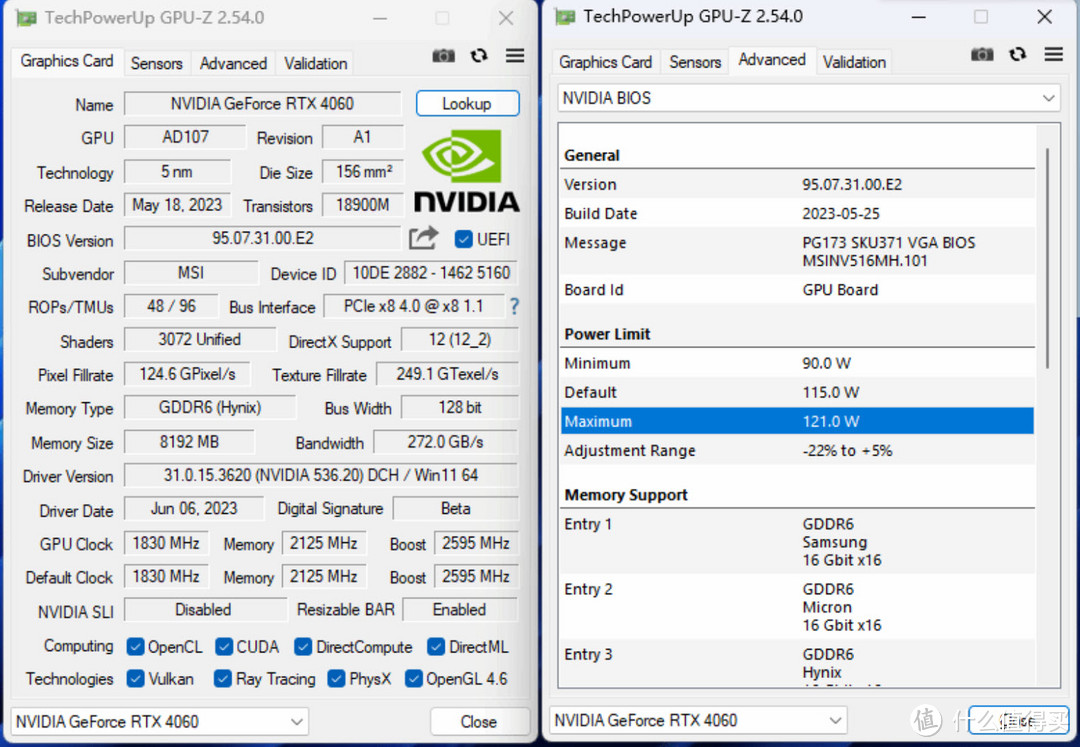Select the Message PG173 SKU371 row

click(797, 251)
